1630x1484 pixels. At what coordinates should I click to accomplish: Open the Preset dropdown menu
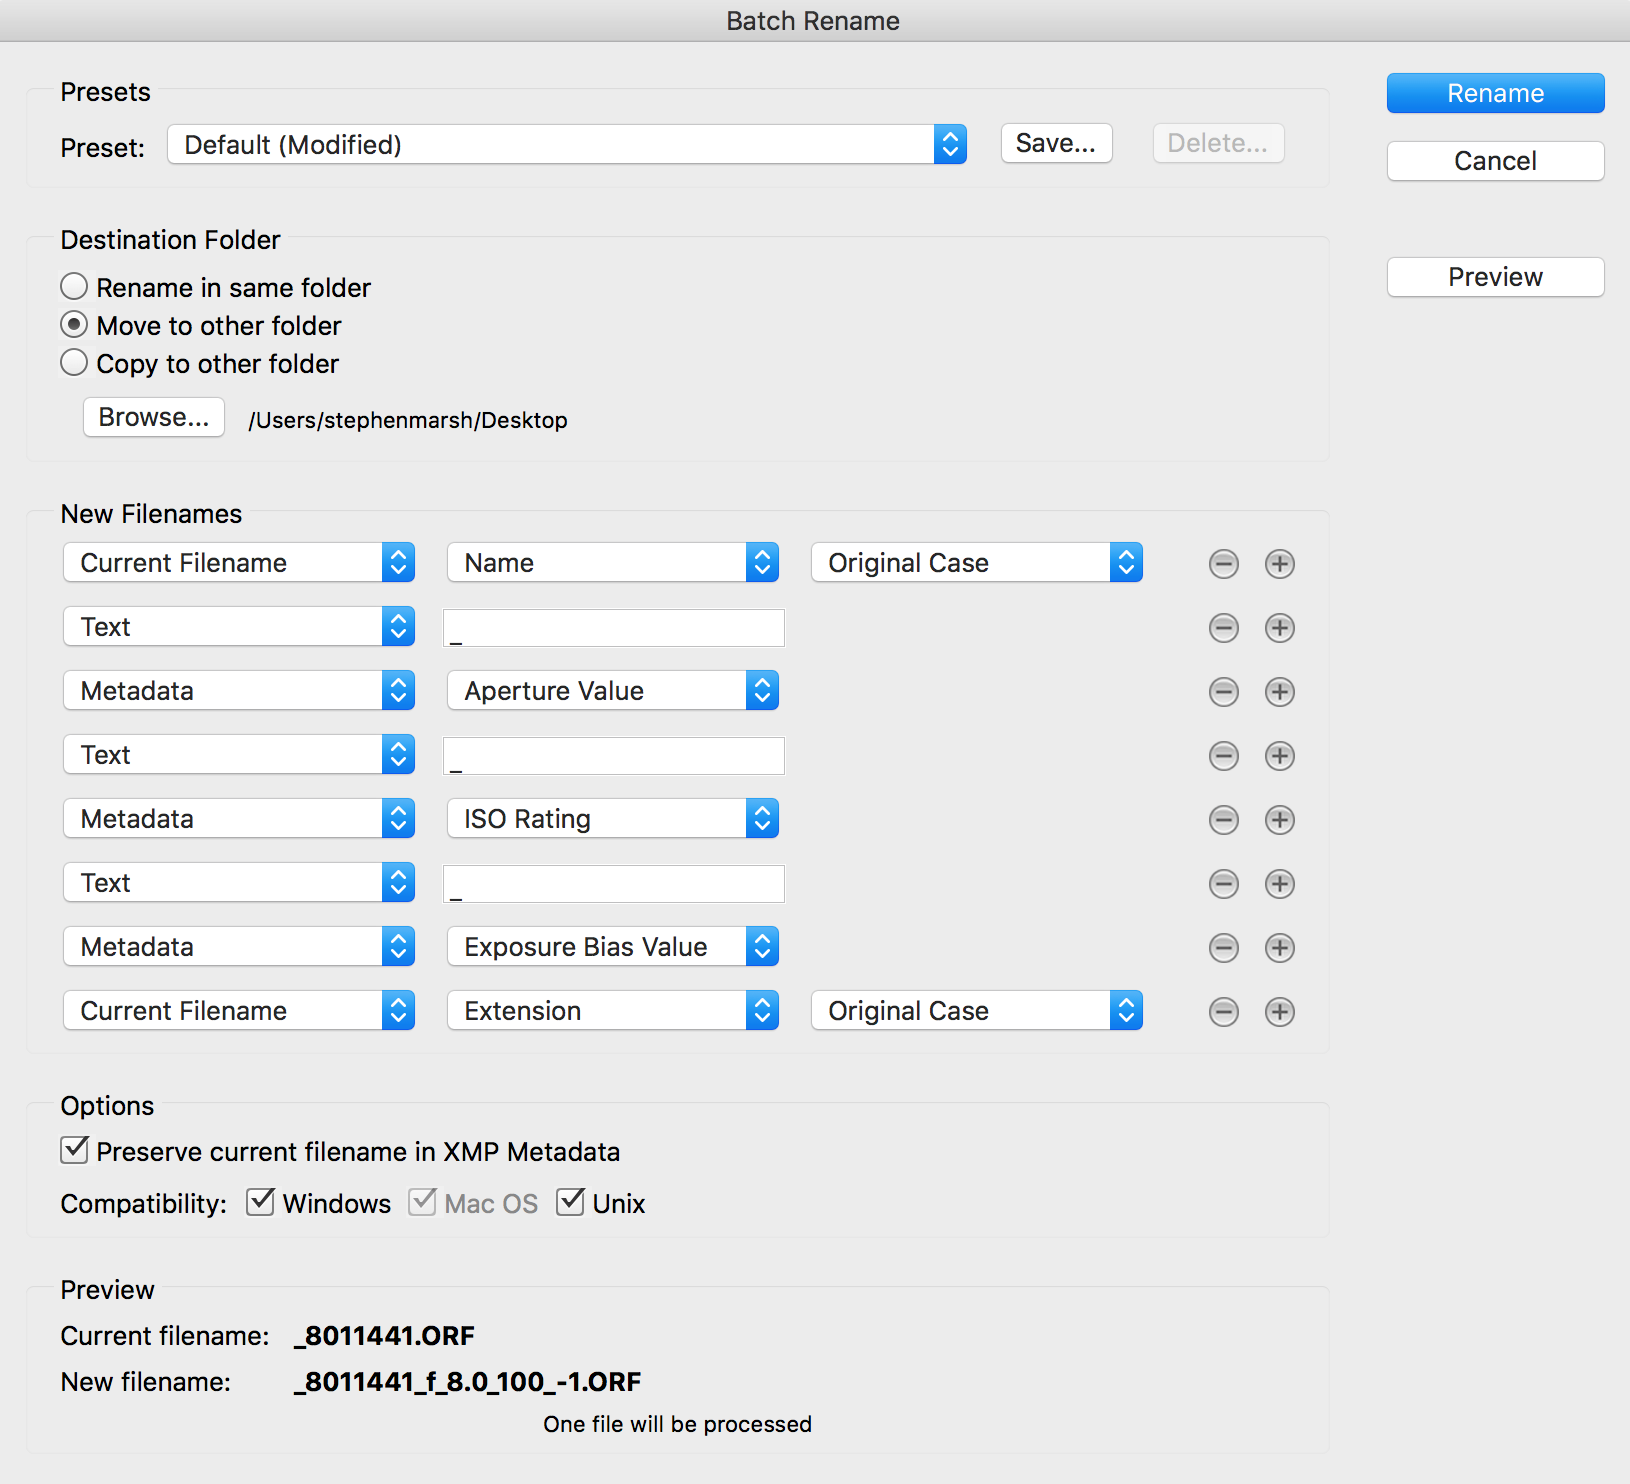coord(566,145)
